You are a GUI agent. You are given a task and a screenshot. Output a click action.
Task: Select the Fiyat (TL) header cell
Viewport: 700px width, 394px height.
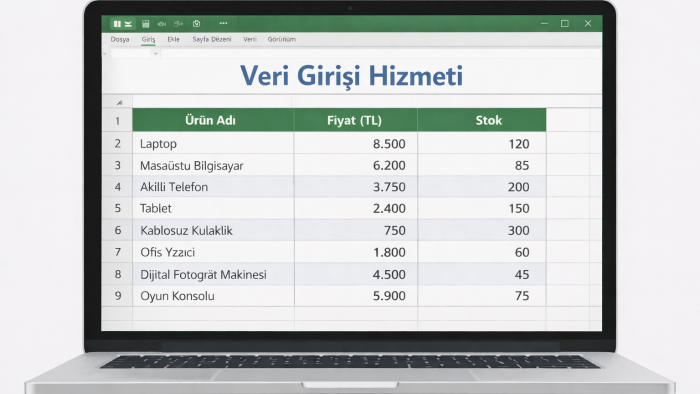355,120
